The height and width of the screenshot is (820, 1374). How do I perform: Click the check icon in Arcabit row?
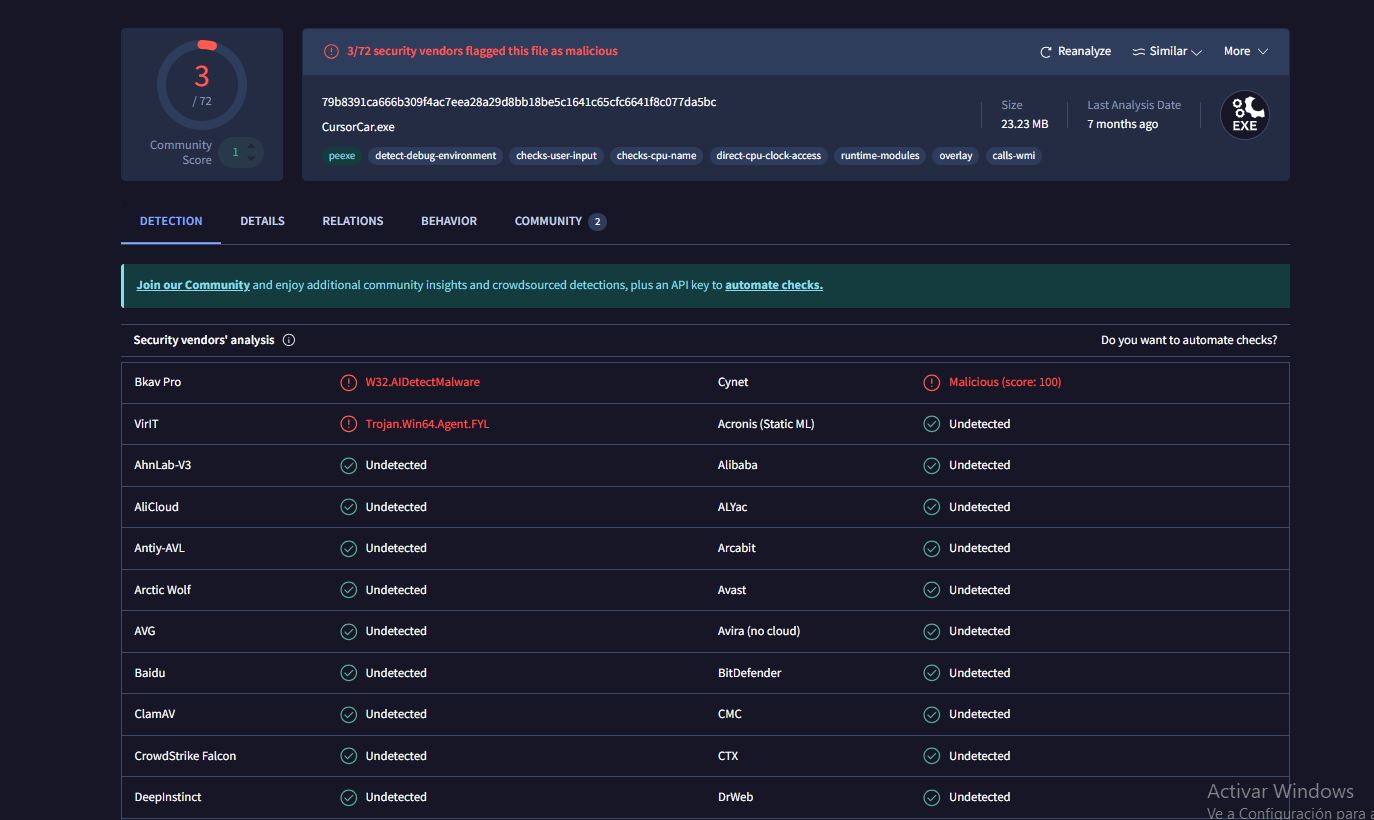931,548
